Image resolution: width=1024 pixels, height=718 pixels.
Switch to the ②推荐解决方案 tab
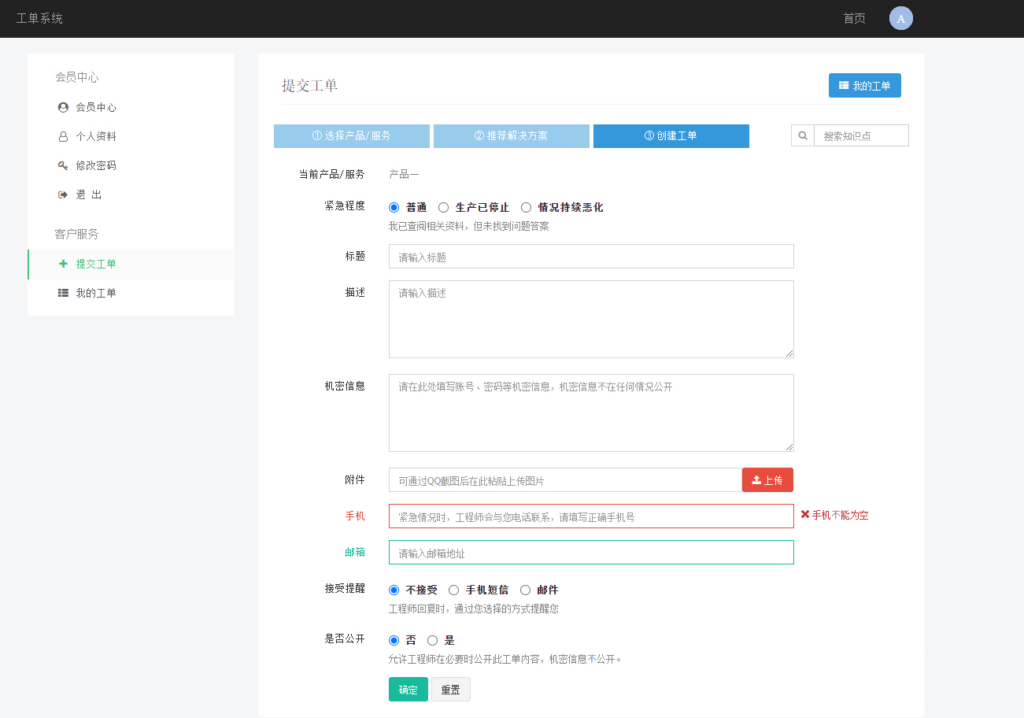pos(511,136)
